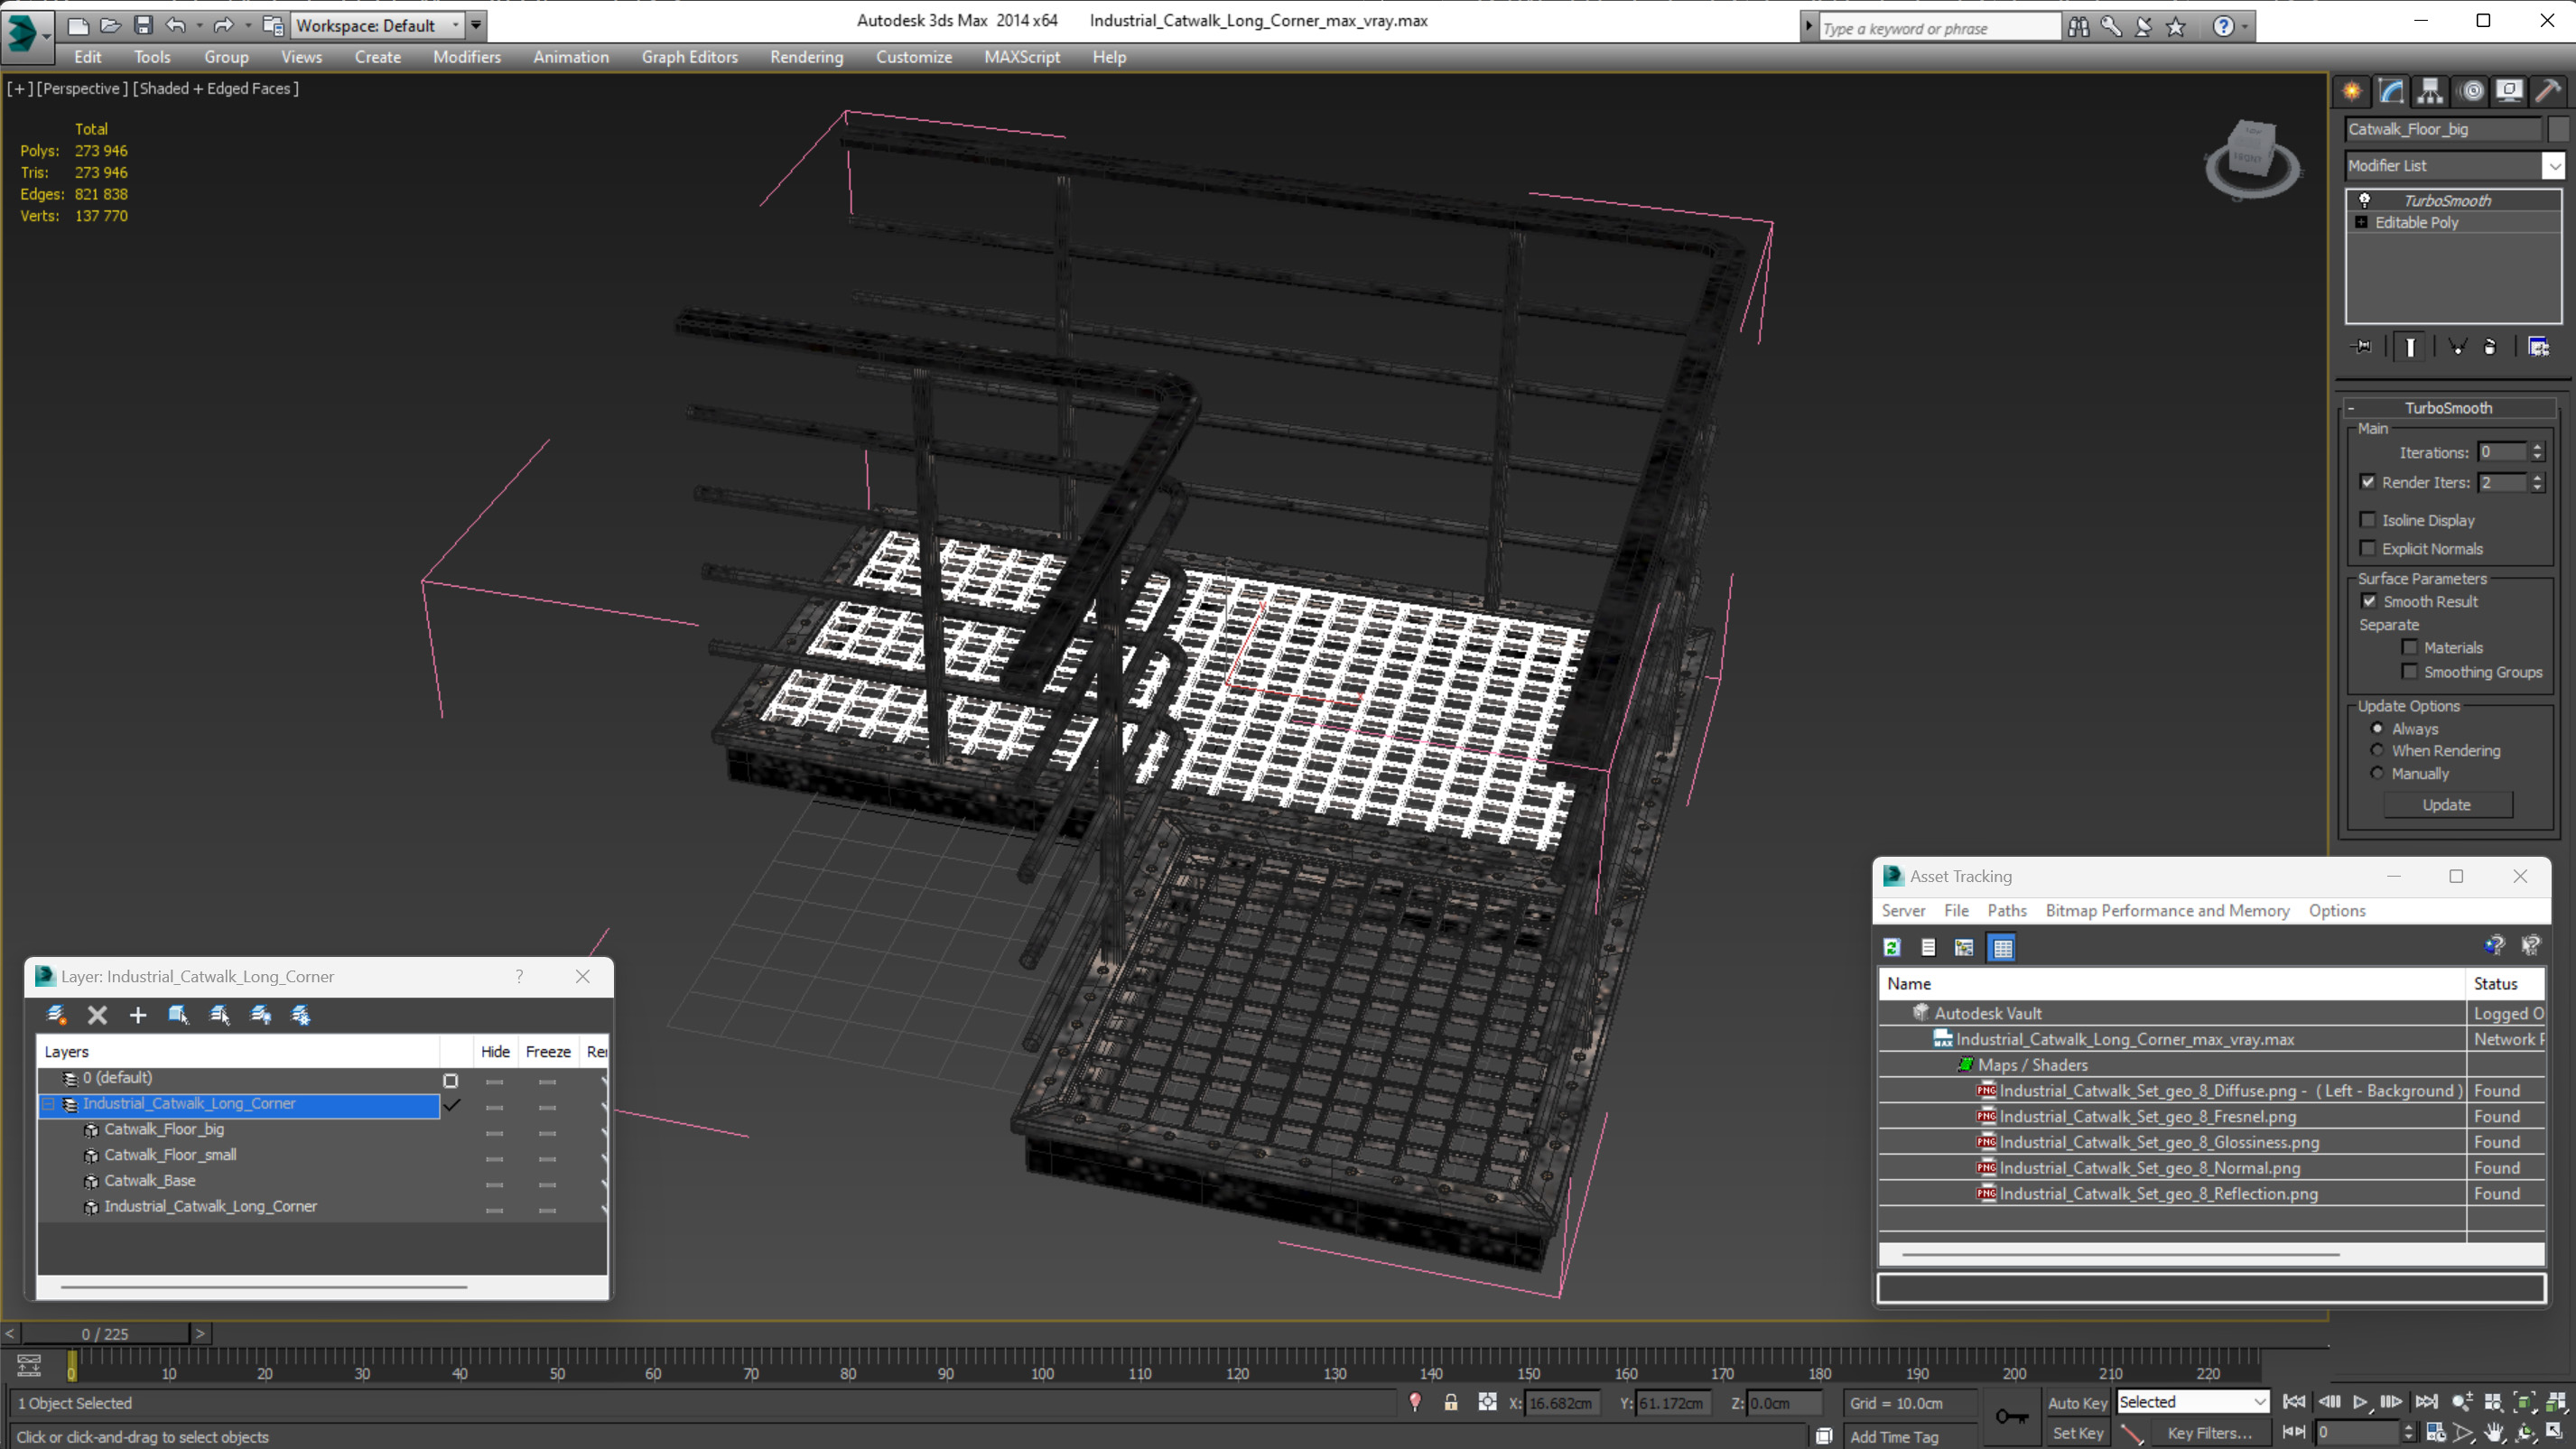Click Go to End playback button
2576x1449 pixels.
[x=2427, y=1402]
